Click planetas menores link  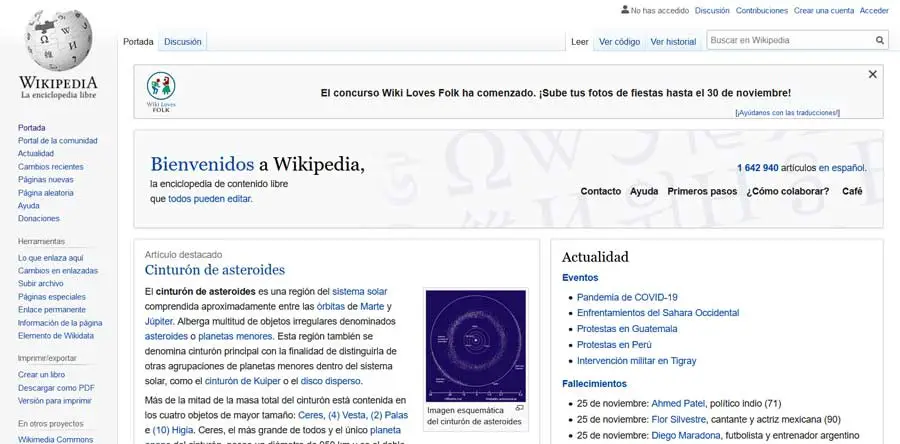coord(235,336)
